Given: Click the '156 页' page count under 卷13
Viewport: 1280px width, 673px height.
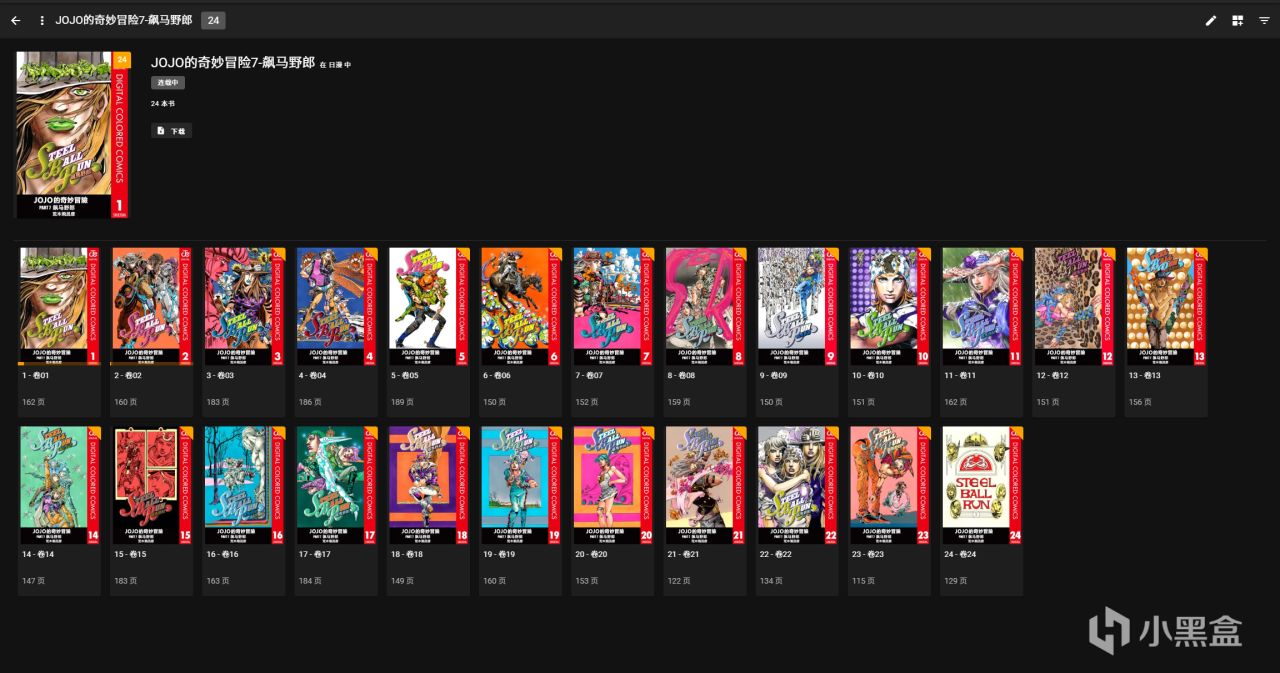Looking at the screenshot, I should click(x=1139, y=402).
